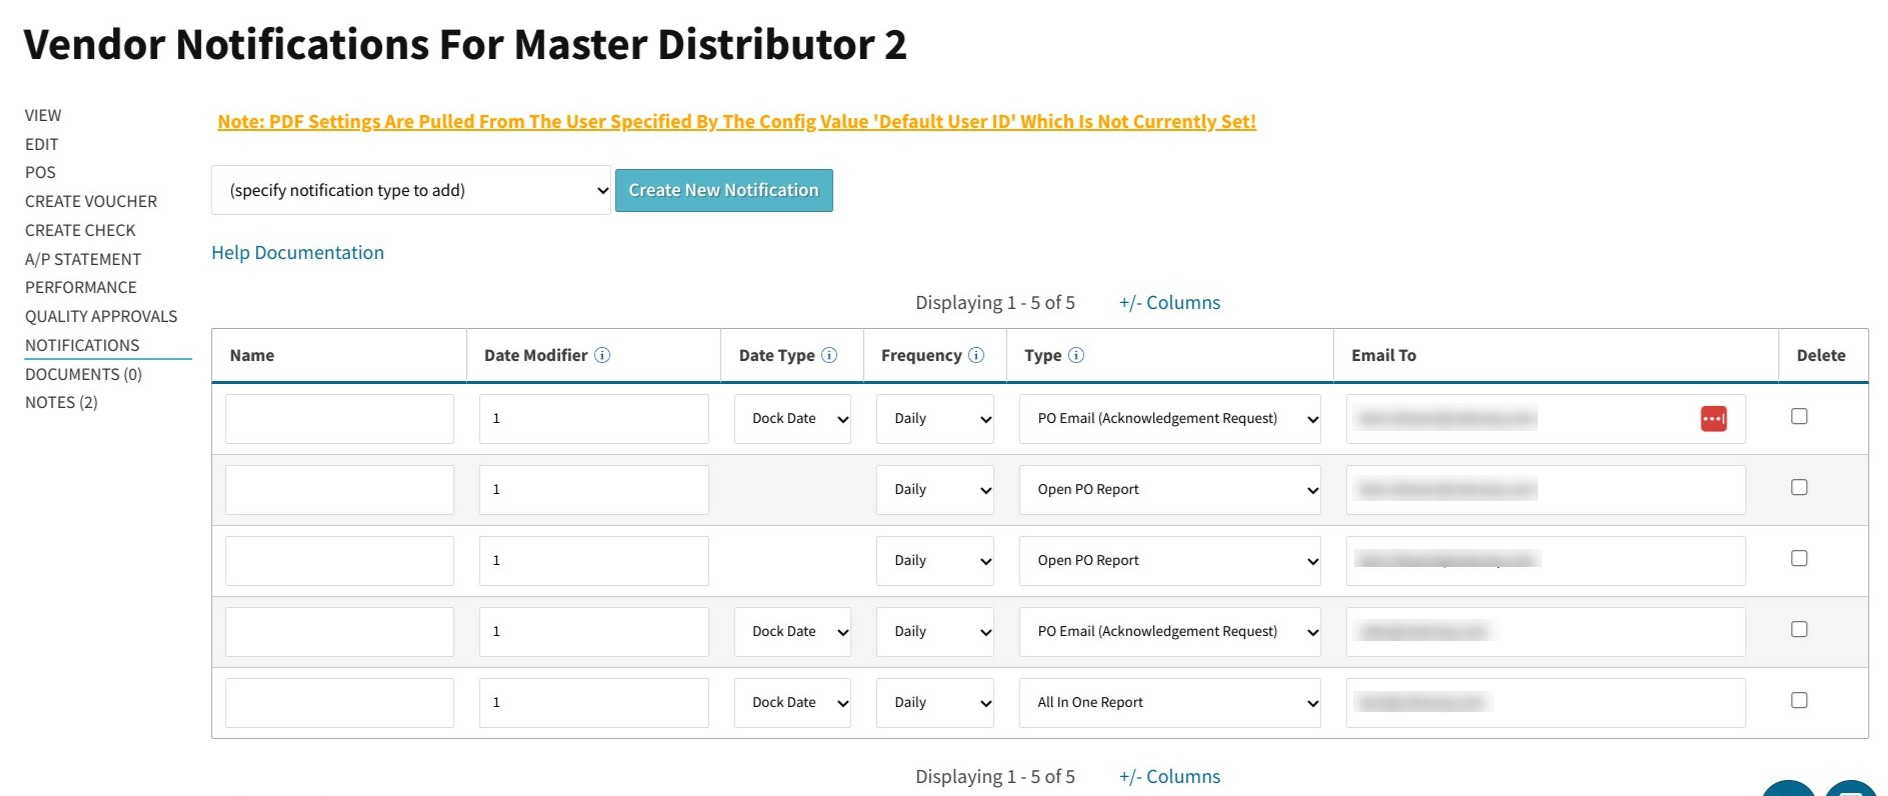
Task: Go to the VIEW sidebar item
Action: tap(43, 115)
